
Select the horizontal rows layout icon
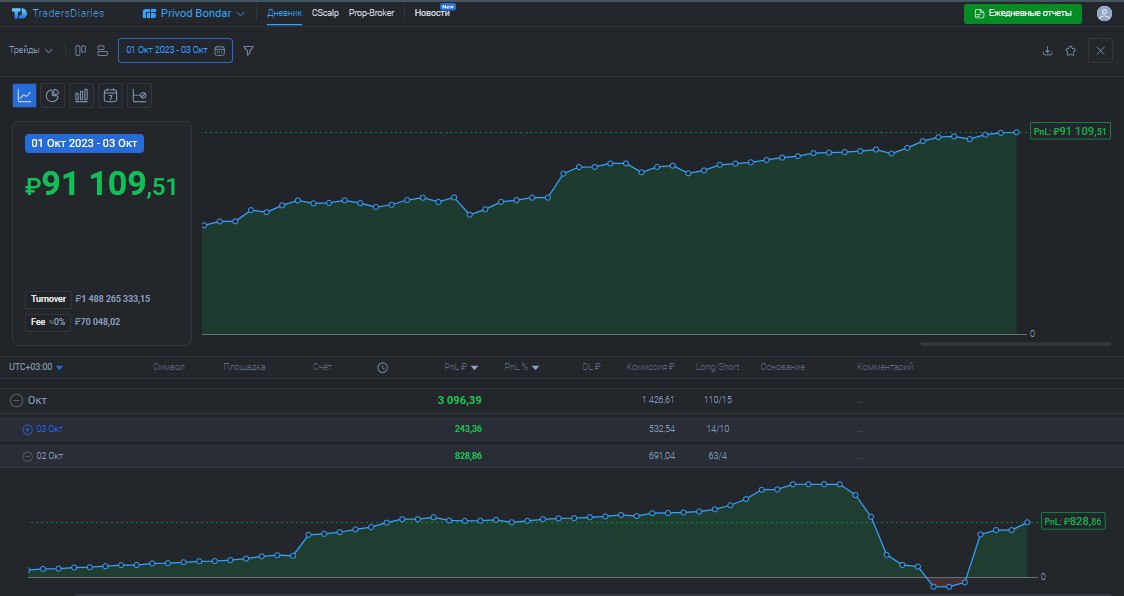tap(103, 50)
